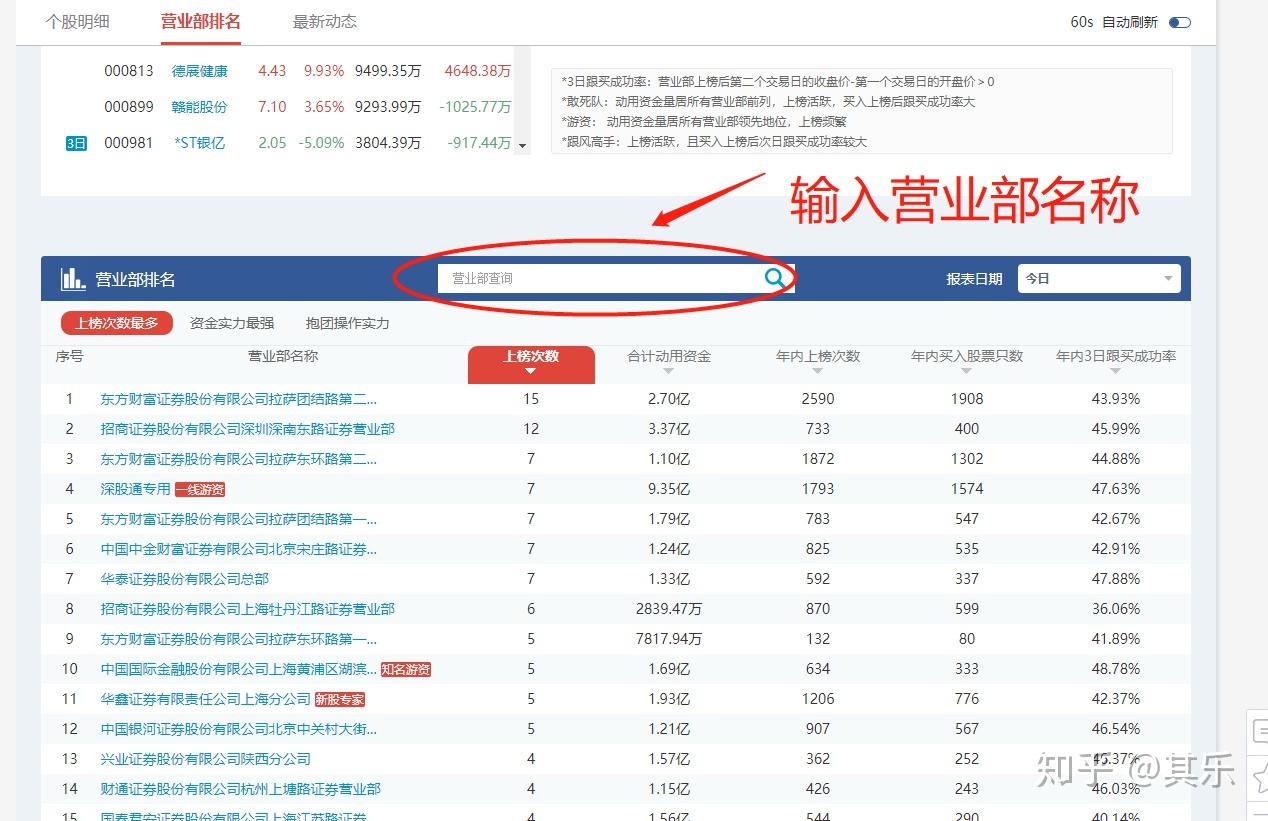Open rank 3 东方财富拉萨东环路第二 link
The width and height of the screenshot is (1268, 821).
239,459
